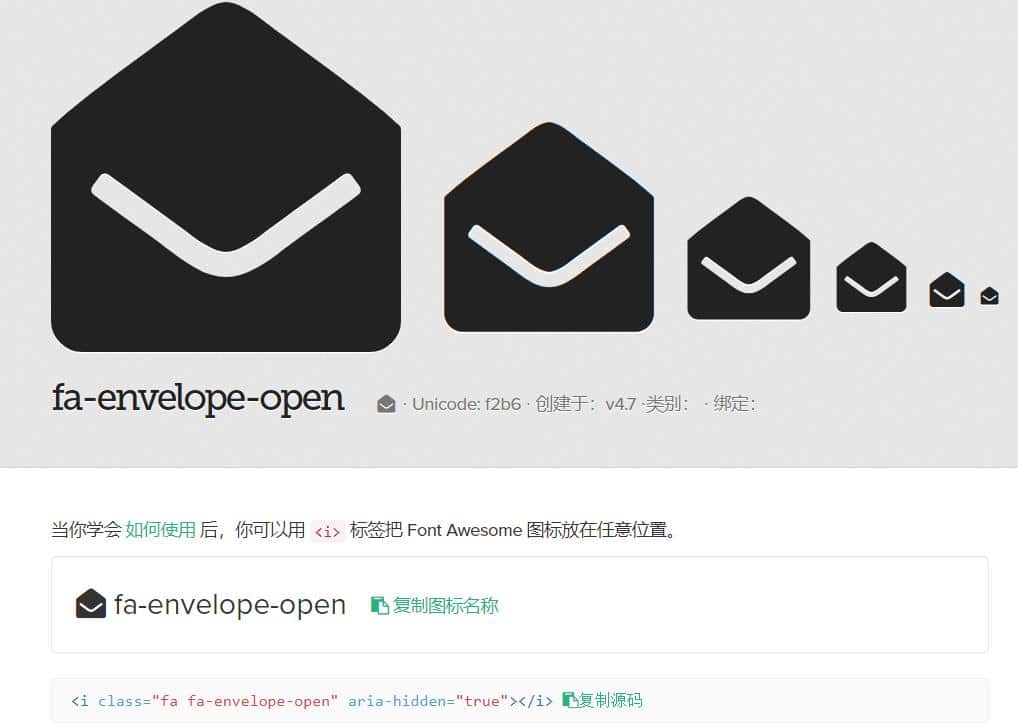Image resolution: width=1018 pixels, height=727 pixels.
Task: Click the smallest envelope-open icon preview
Action: (x=989, y=296)
